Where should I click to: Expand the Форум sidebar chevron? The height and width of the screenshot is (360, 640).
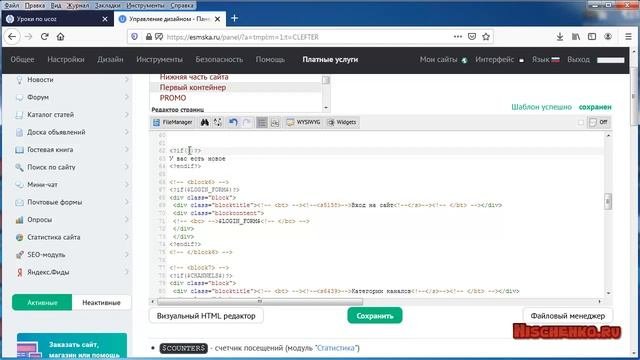[126, 97]
